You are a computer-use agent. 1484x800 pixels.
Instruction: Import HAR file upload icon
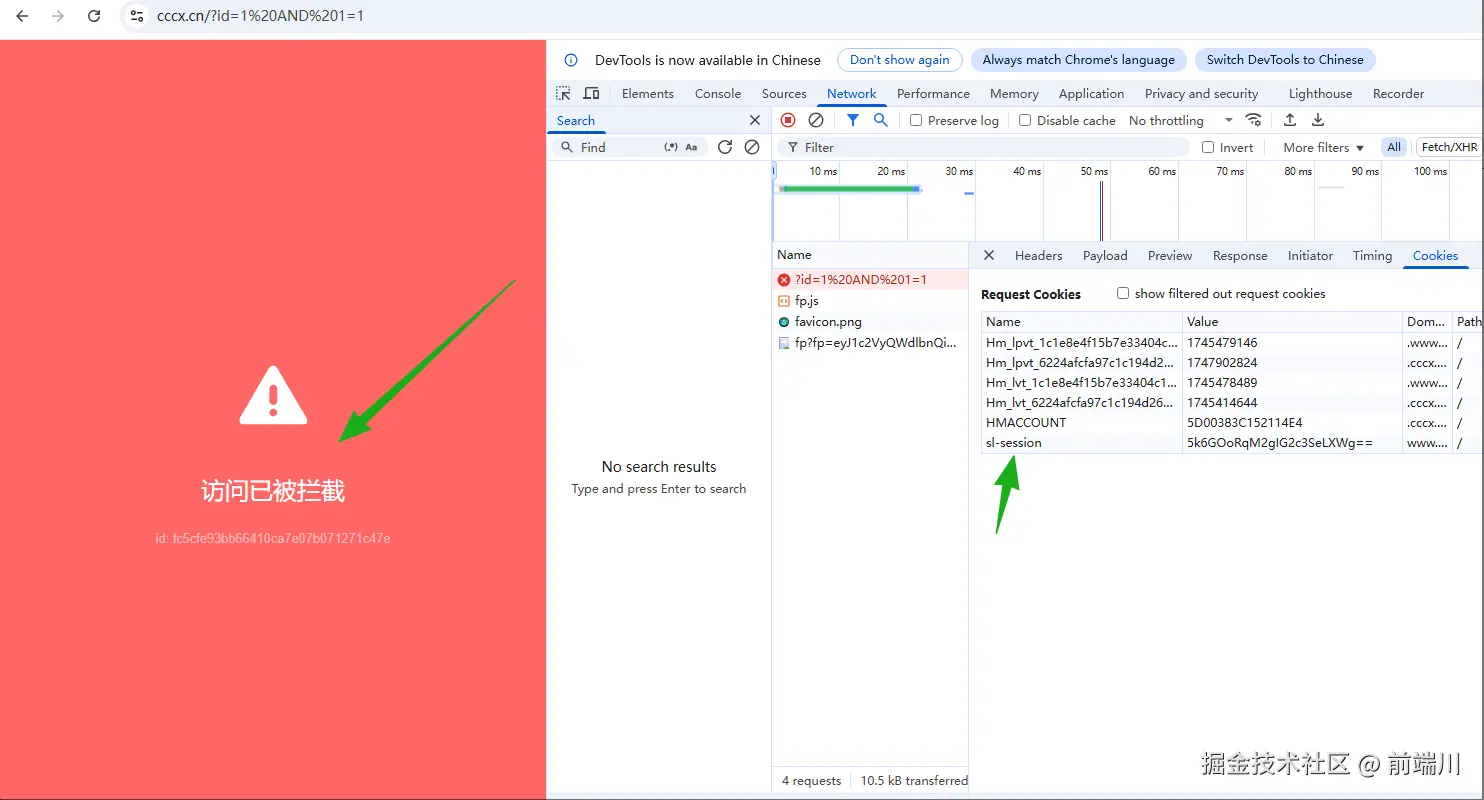pos(1290,120)
